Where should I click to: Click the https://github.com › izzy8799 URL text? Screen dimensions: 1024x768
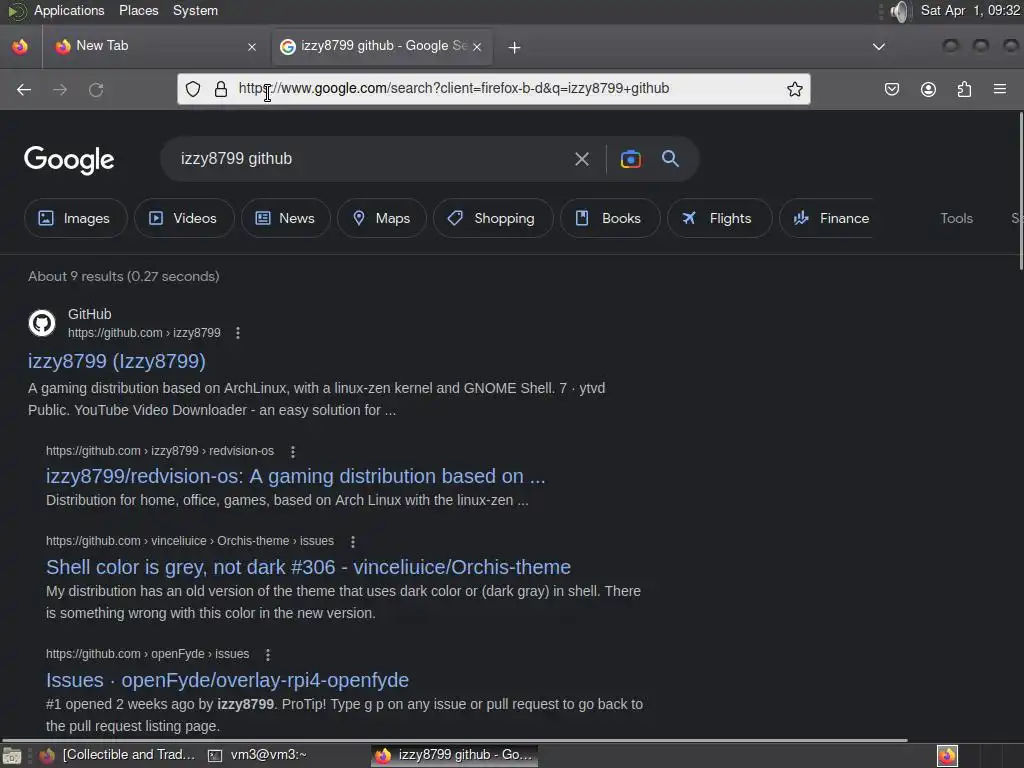(x=144, y=333)
